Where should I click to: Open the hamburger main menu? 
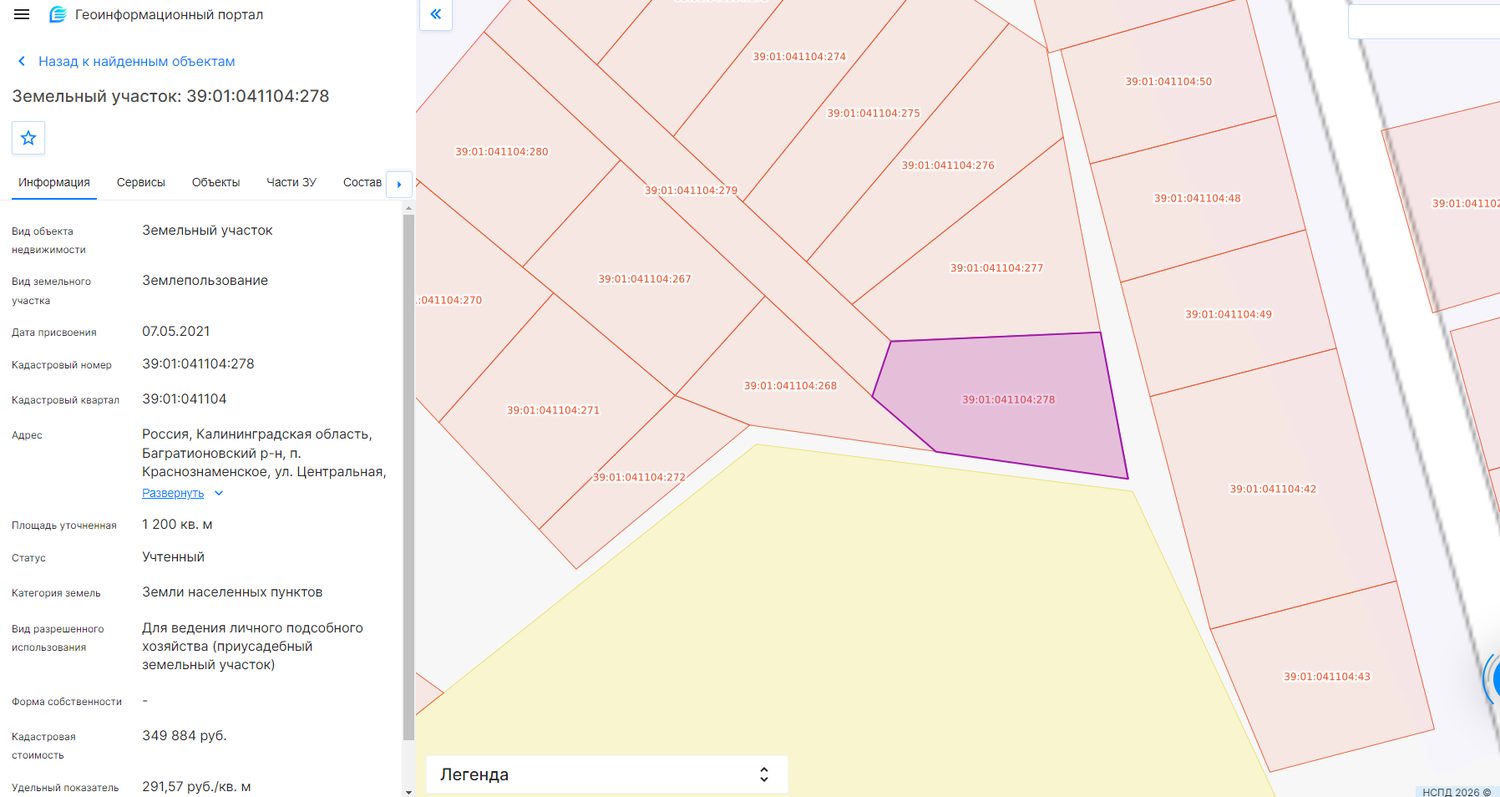tap(21, 15)
